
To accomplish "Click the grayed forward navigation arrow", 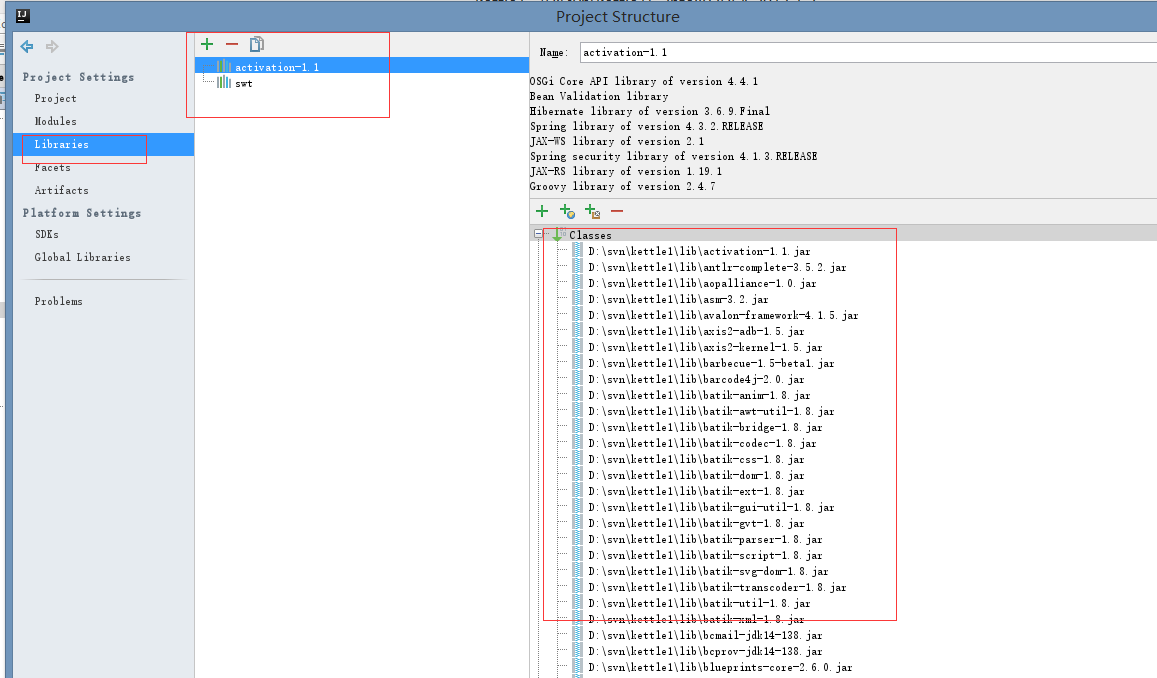I will (x=50, y=46).
